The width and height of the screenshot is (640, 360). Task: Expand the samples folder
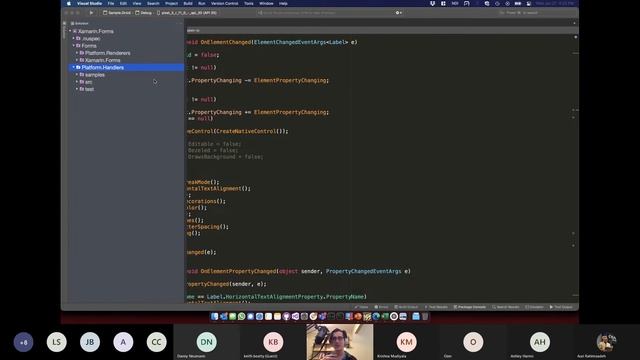77,75
